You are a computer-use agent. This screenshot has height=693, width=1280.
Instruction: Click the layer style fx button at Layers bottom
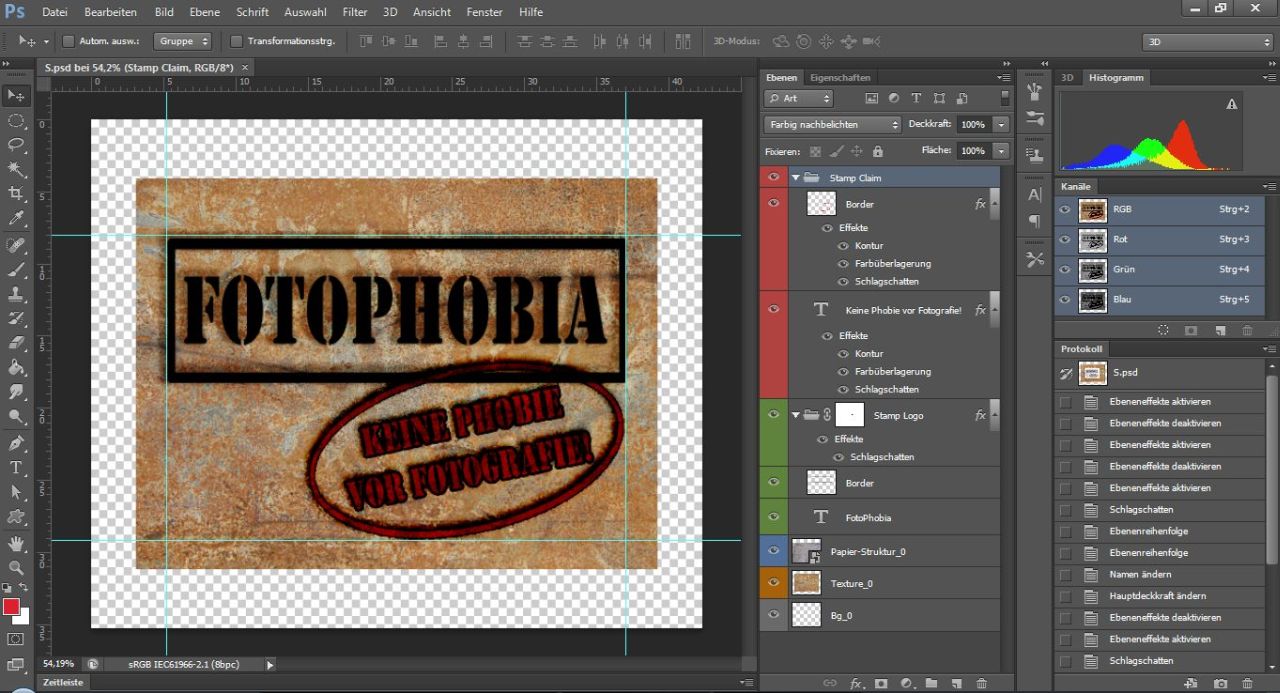click(856, 683)
